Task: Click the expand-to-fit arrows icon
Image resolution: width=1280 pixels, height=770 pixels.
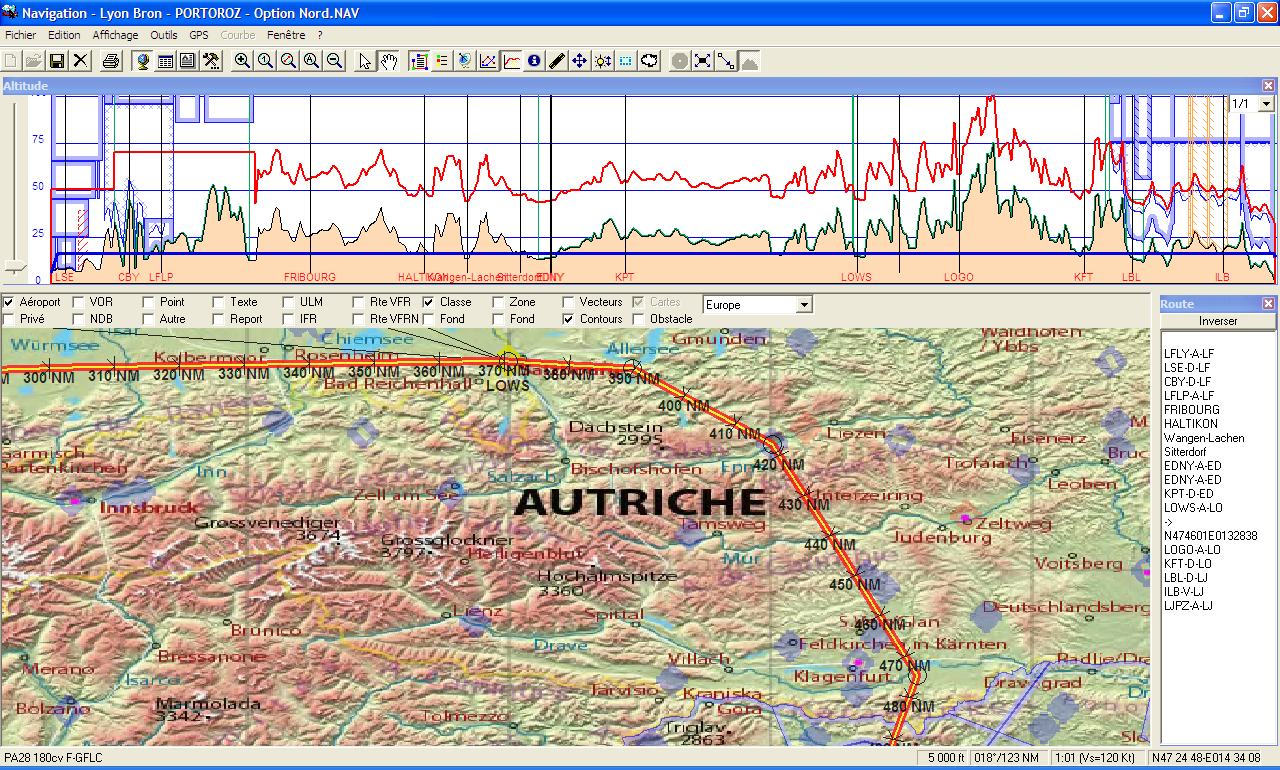Action: tap(703, 61)
